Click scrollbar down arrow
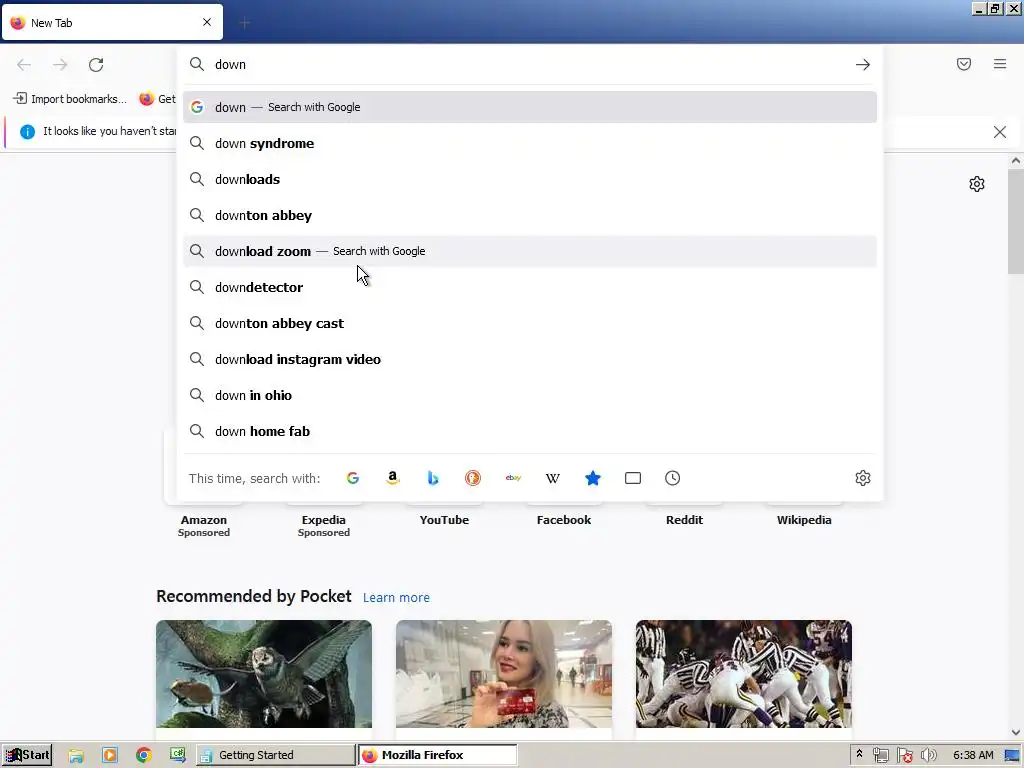Viewport: 1024px width, 768px height. 1016,733
